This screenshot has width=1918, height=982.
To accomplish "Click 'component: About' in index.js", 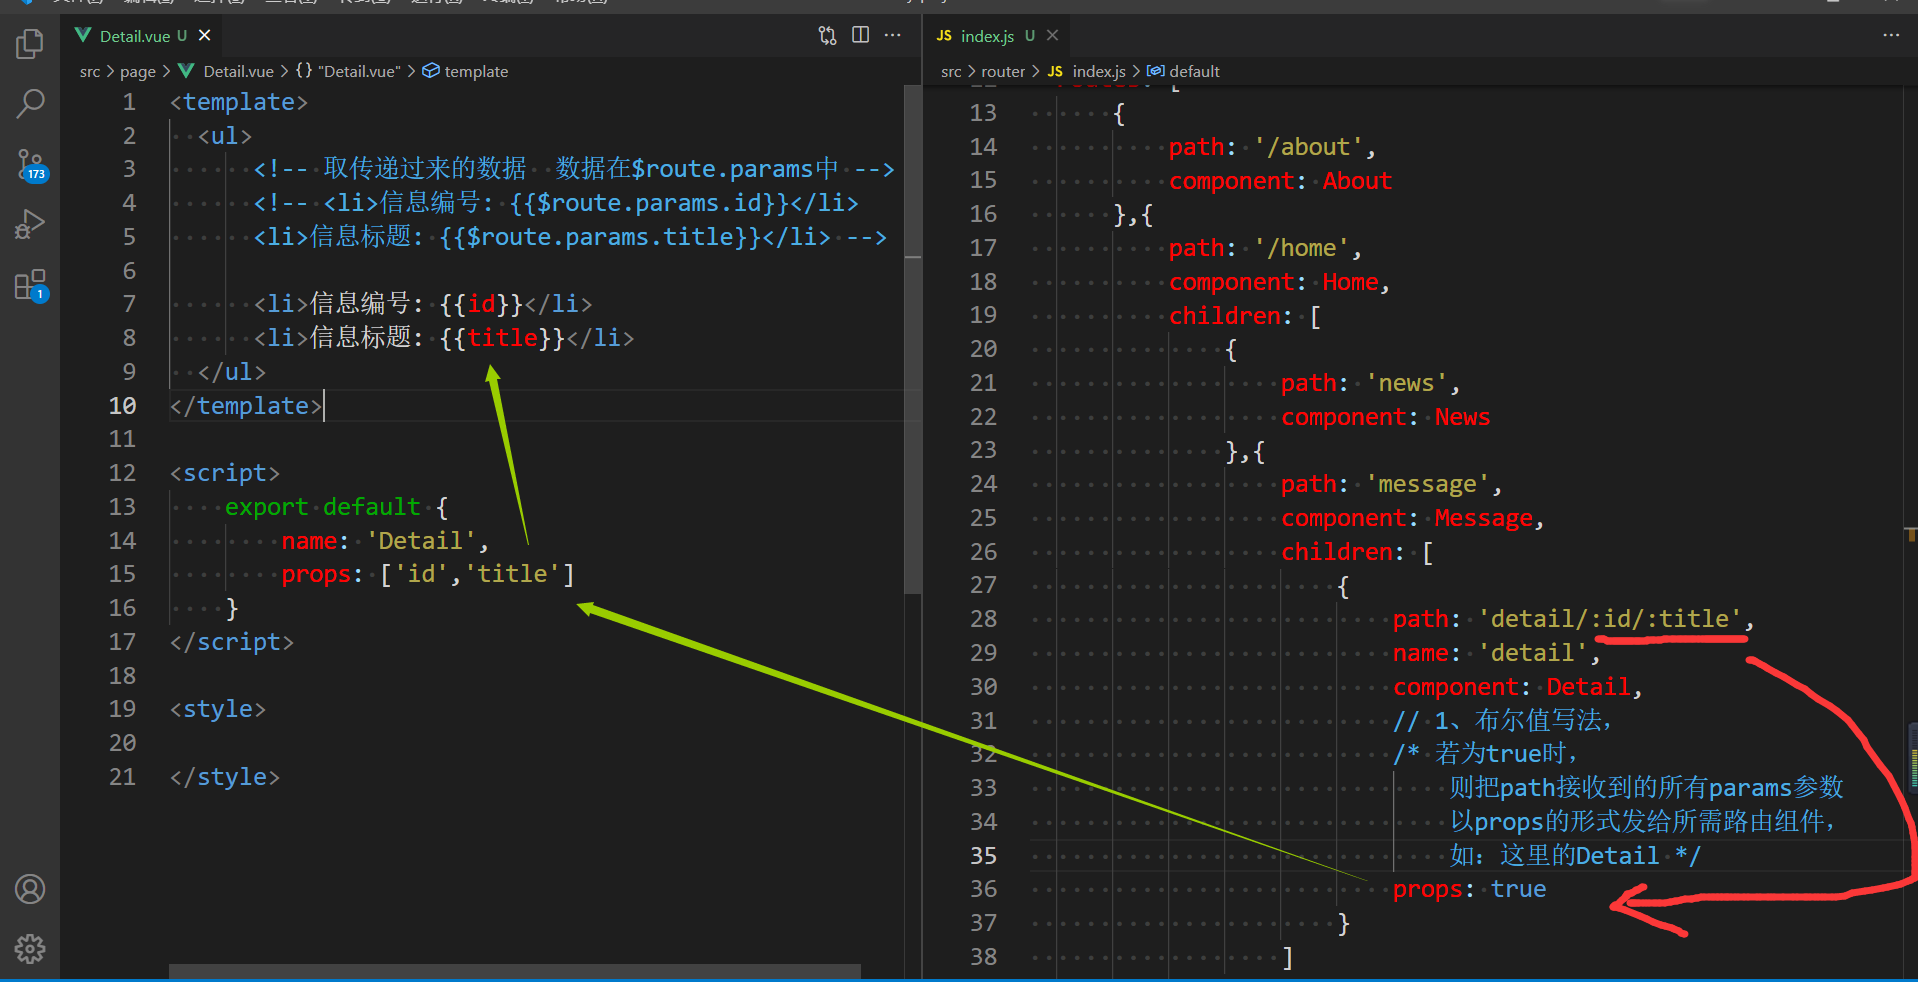I will 1280,181.
